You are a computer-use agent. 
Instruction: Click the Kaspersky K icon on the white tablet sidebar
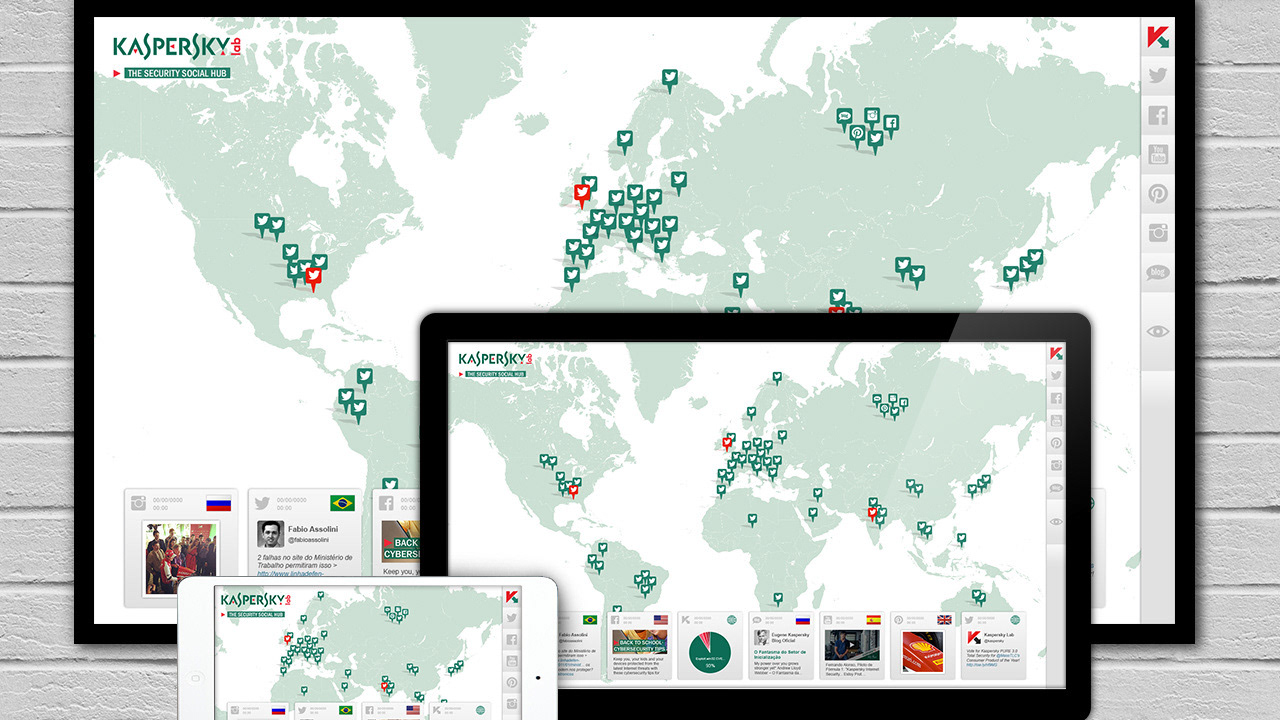click(511, 597)
